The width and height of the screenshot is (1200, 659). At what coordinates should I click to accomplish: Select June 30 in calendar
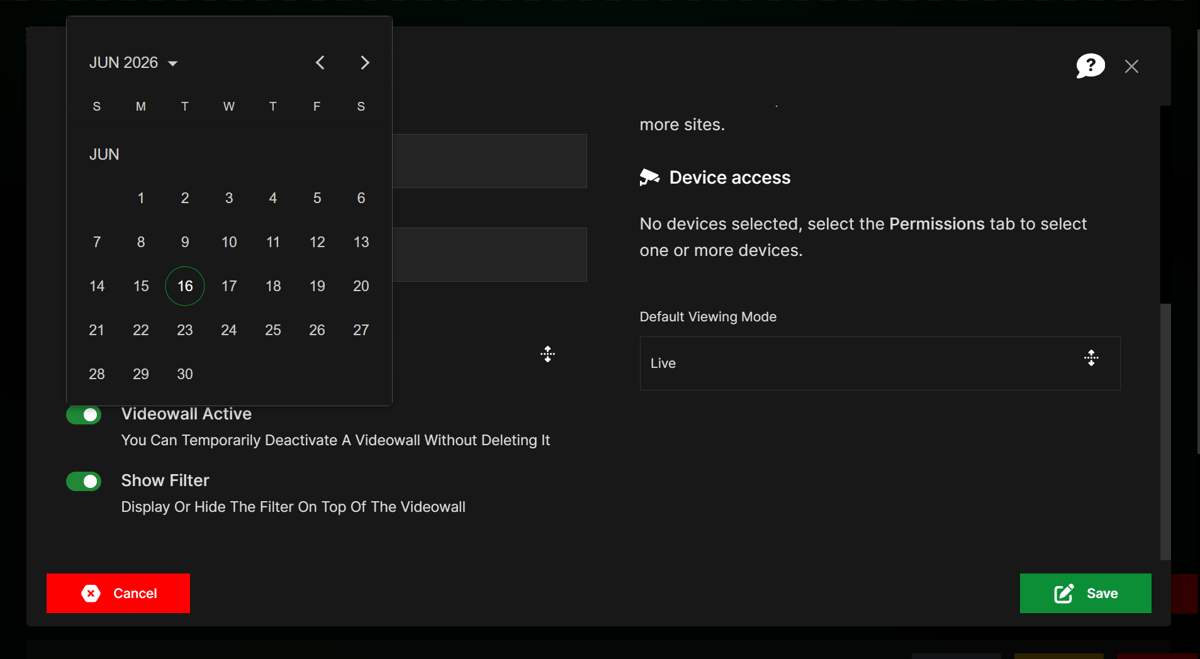[185, 374]
